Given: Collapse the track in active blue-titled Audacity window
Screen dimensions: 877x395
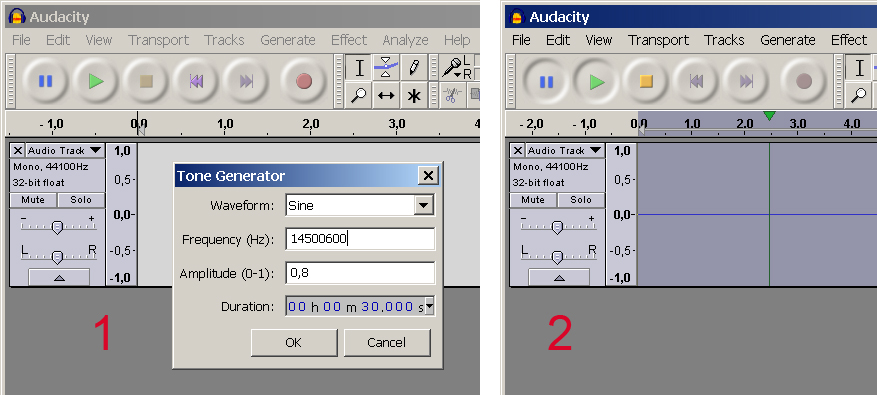Looking at the screenshot, I should 559,278.
